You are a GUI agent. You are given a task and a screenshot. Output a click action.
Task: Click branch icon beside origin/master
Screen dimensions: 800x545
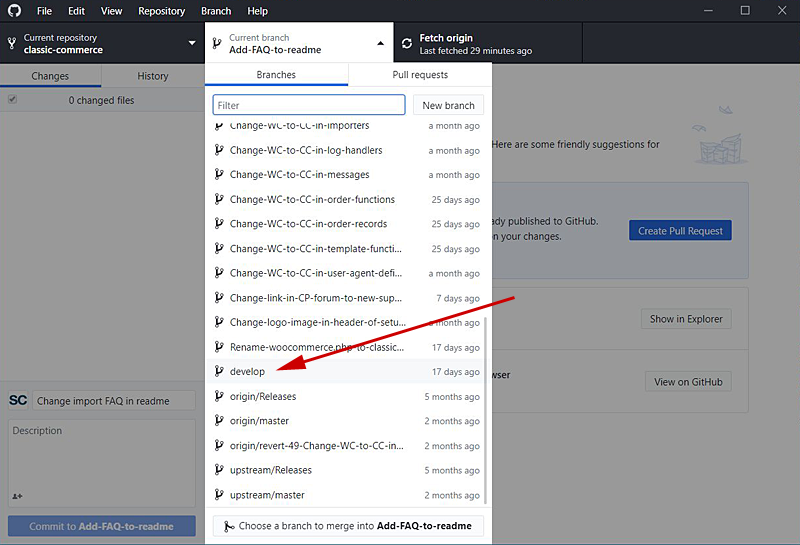click(x=219, y=420)
